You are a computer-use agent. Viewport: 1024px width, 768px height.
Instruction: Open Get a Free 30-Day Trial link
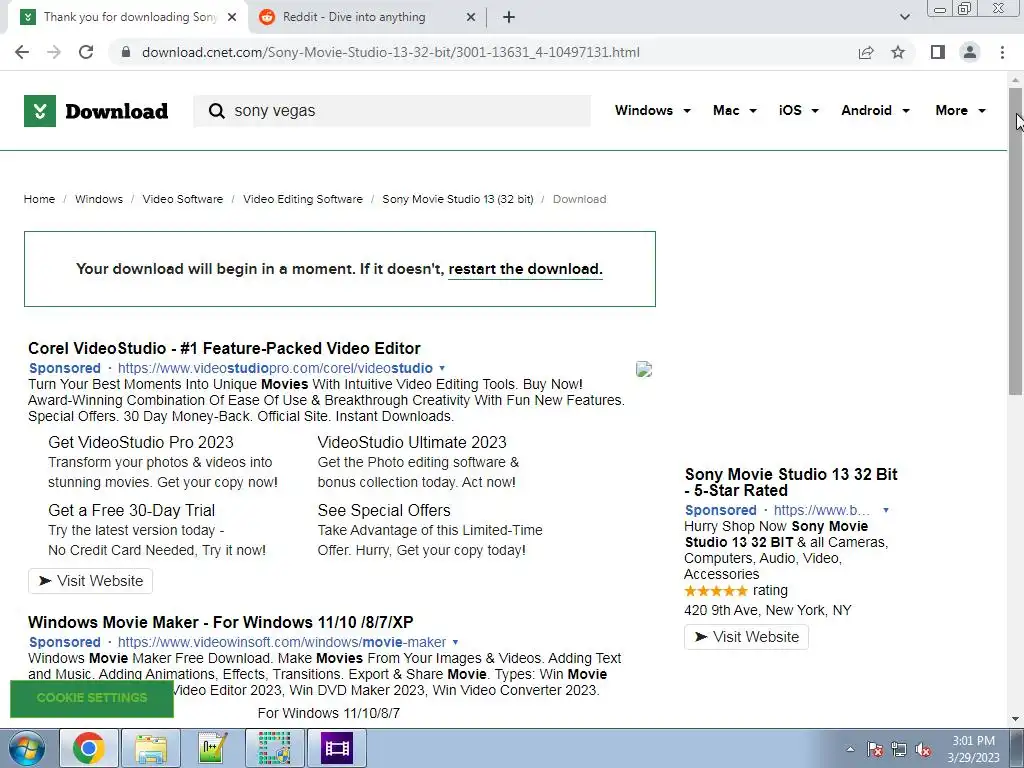(131, 510)
